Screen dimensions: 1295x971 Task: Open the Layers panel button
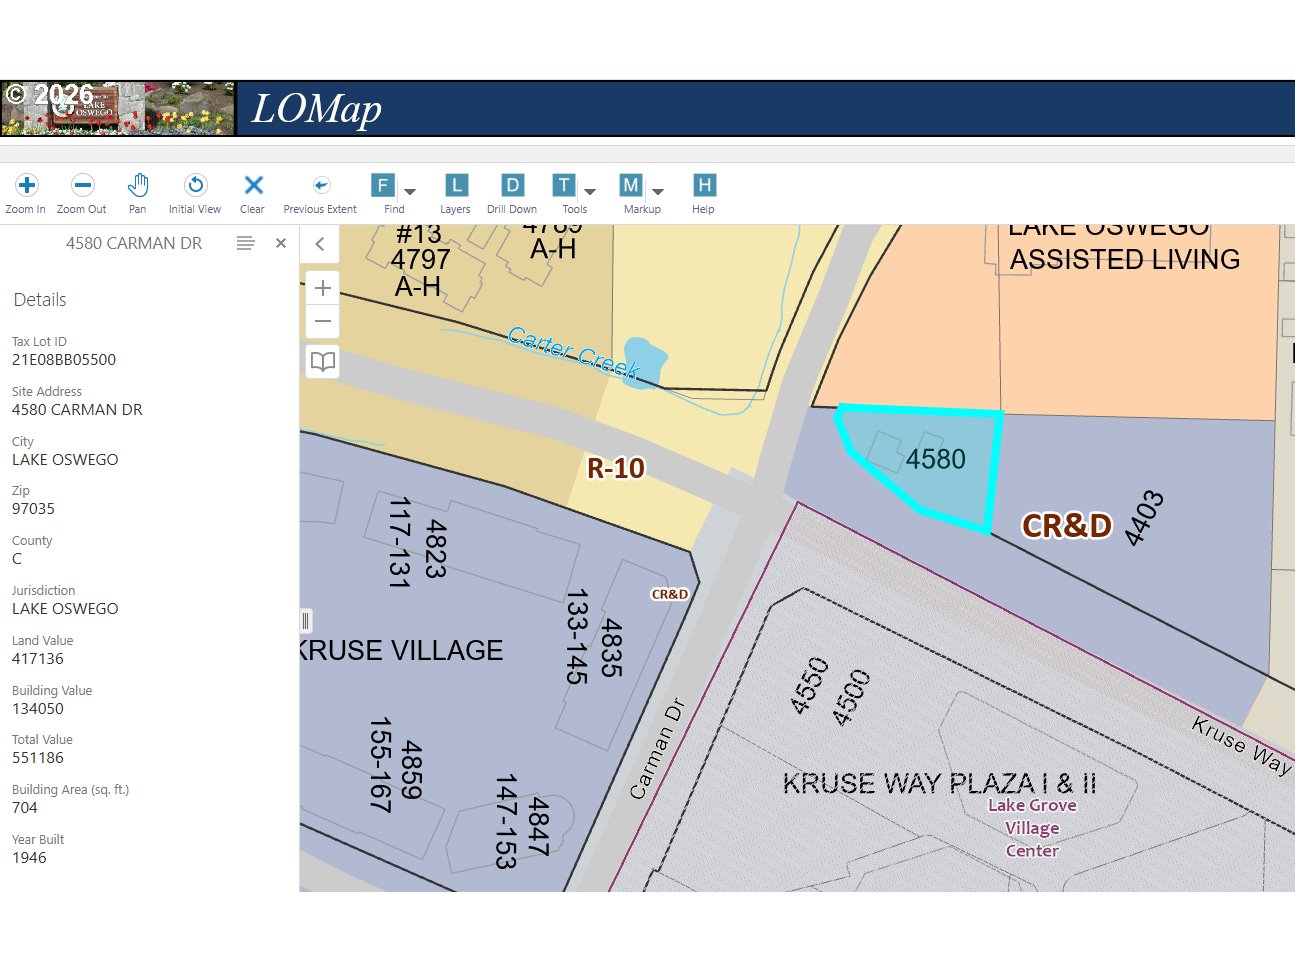click(x=456, y=193)
